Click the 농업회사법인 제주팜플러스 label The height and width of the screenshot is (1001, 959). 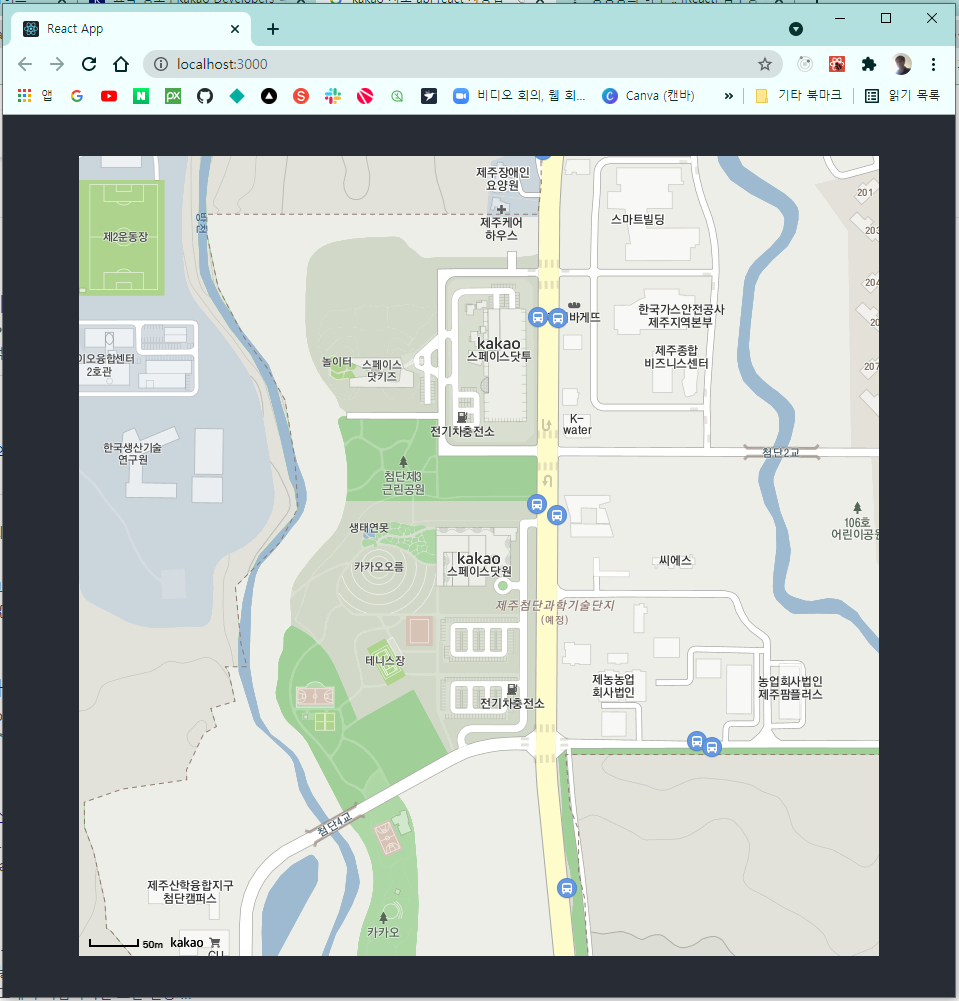point(790,688)
